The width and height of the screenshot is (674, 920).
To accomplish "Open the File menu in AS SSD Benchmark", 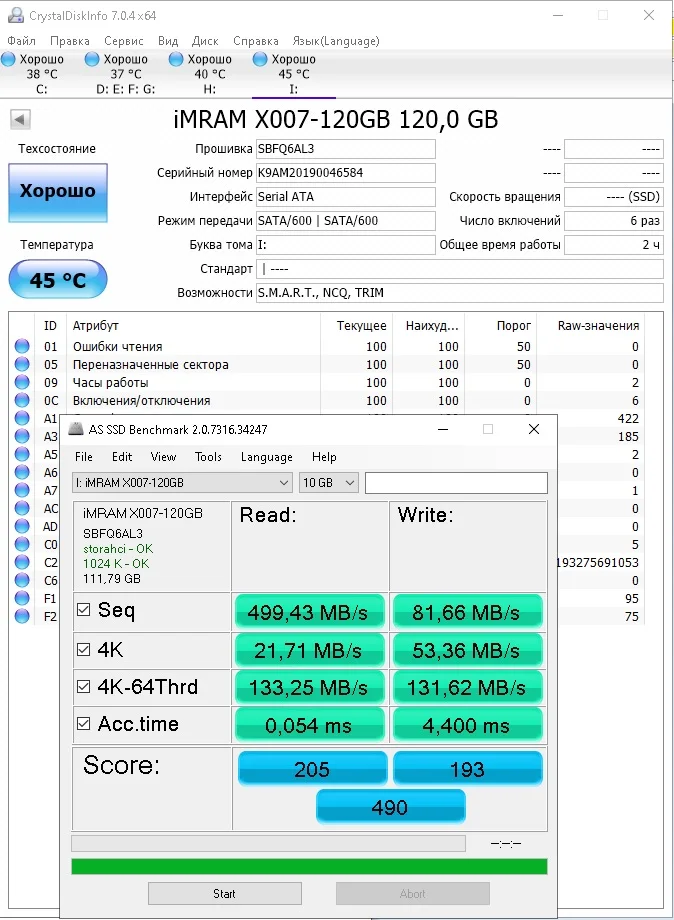I will [84, 456].
